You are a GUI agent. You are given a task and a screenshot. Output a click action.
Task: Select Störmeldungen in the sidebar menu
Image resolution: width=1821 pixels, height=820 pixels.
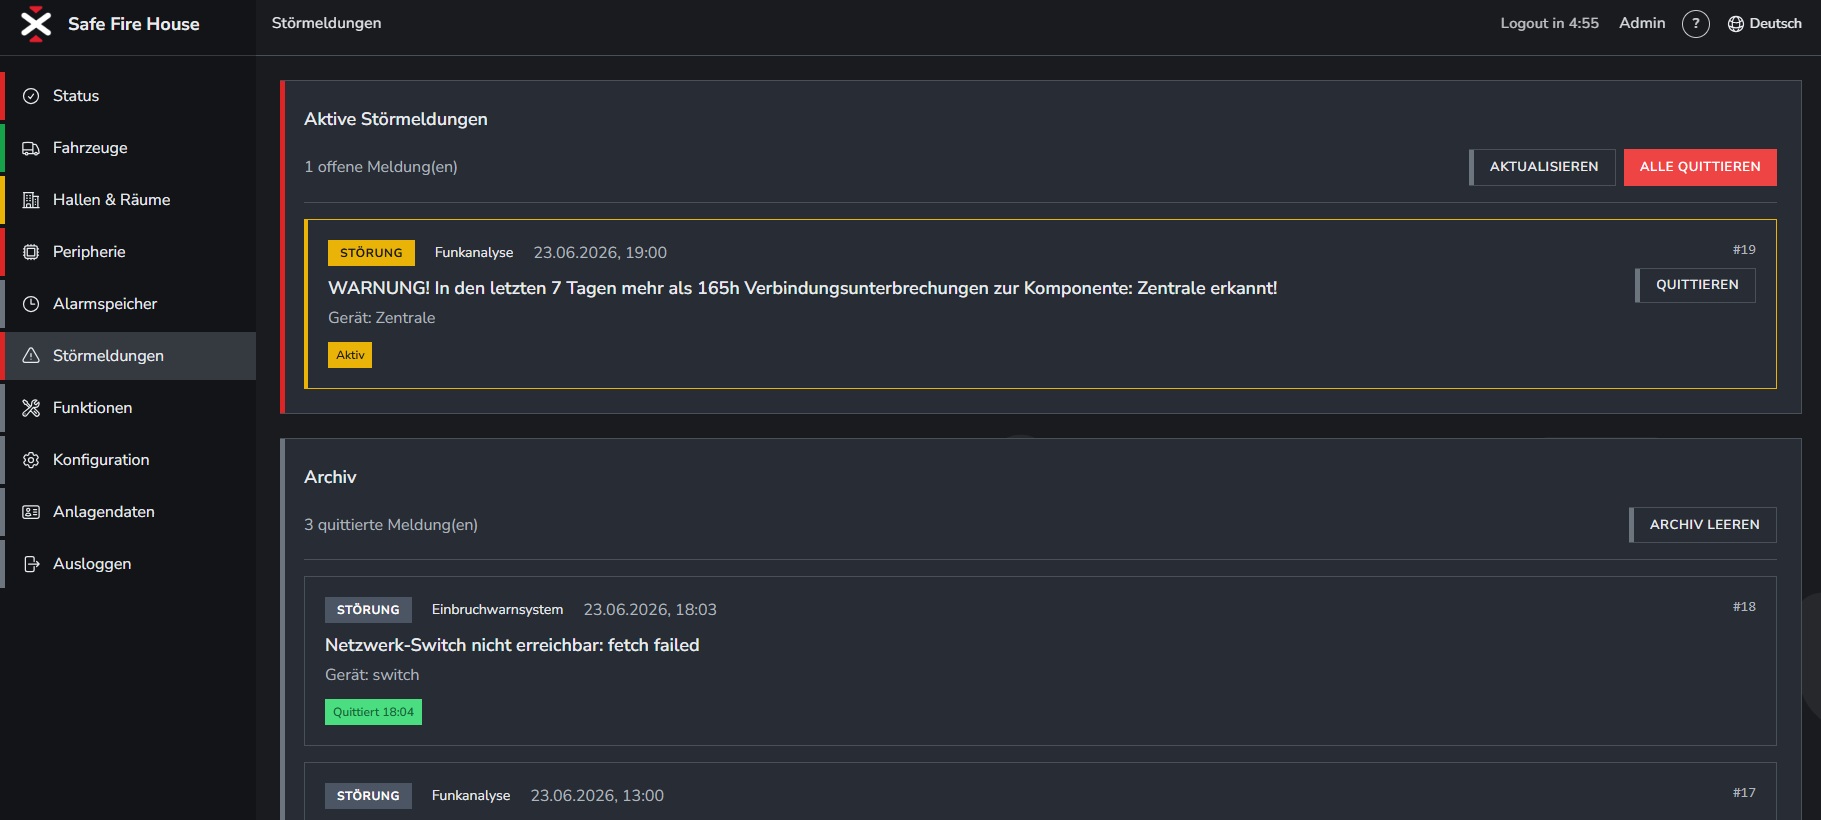[128, 356]
